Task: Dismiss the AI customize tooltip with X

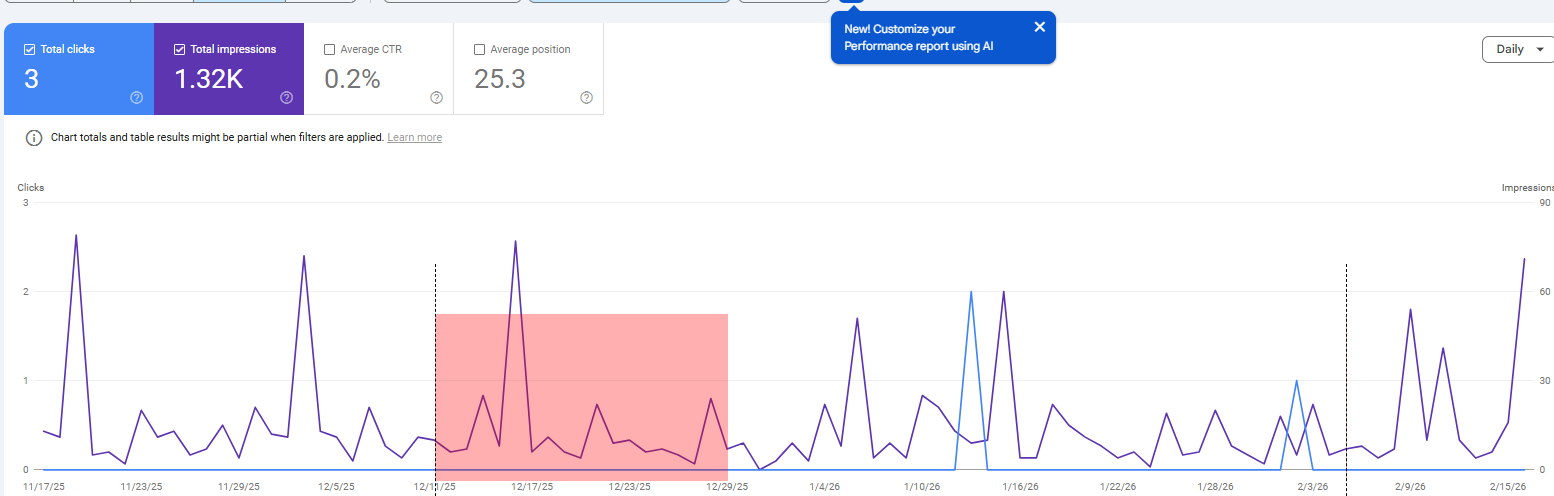Action: click(x=1039, y=27)
